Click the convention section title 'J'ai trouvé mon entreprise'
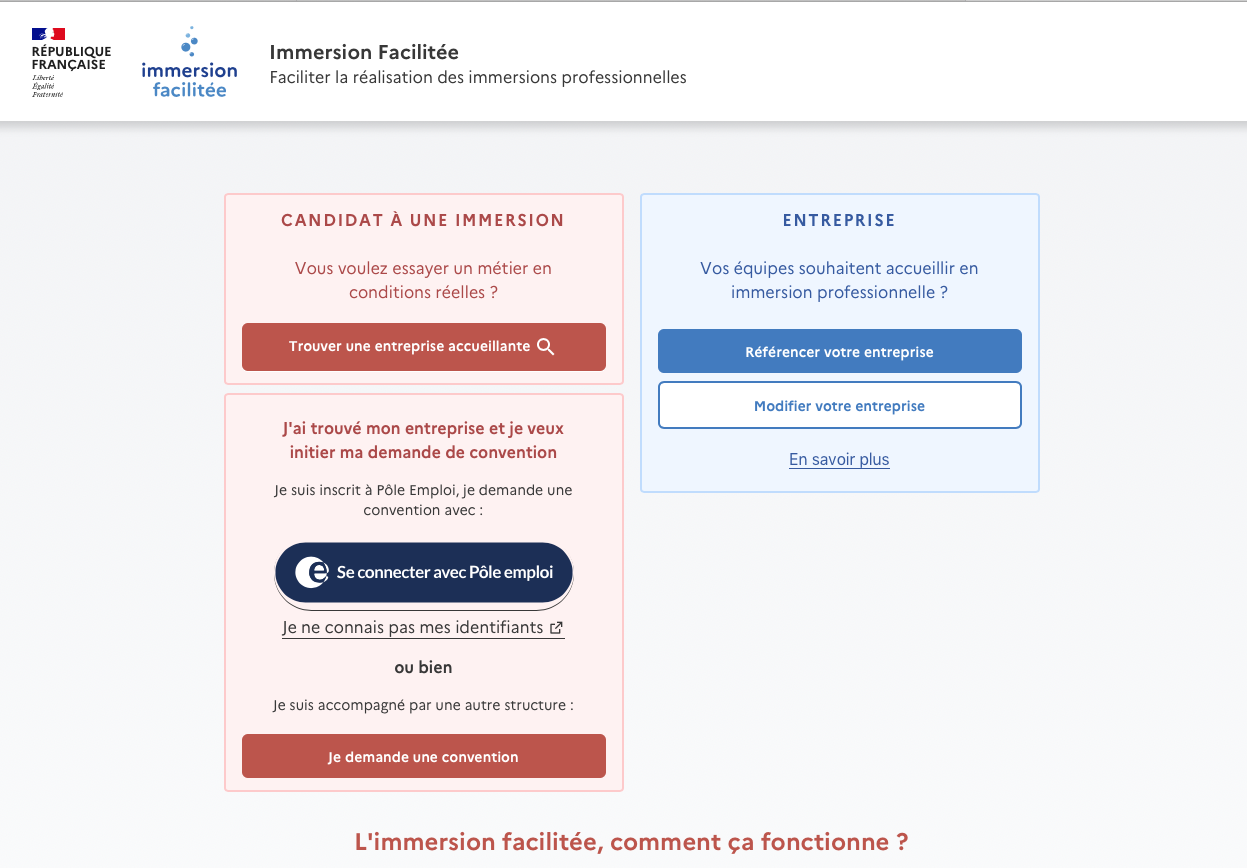This screenshot has width=1247, height=868. click(423, 438)
